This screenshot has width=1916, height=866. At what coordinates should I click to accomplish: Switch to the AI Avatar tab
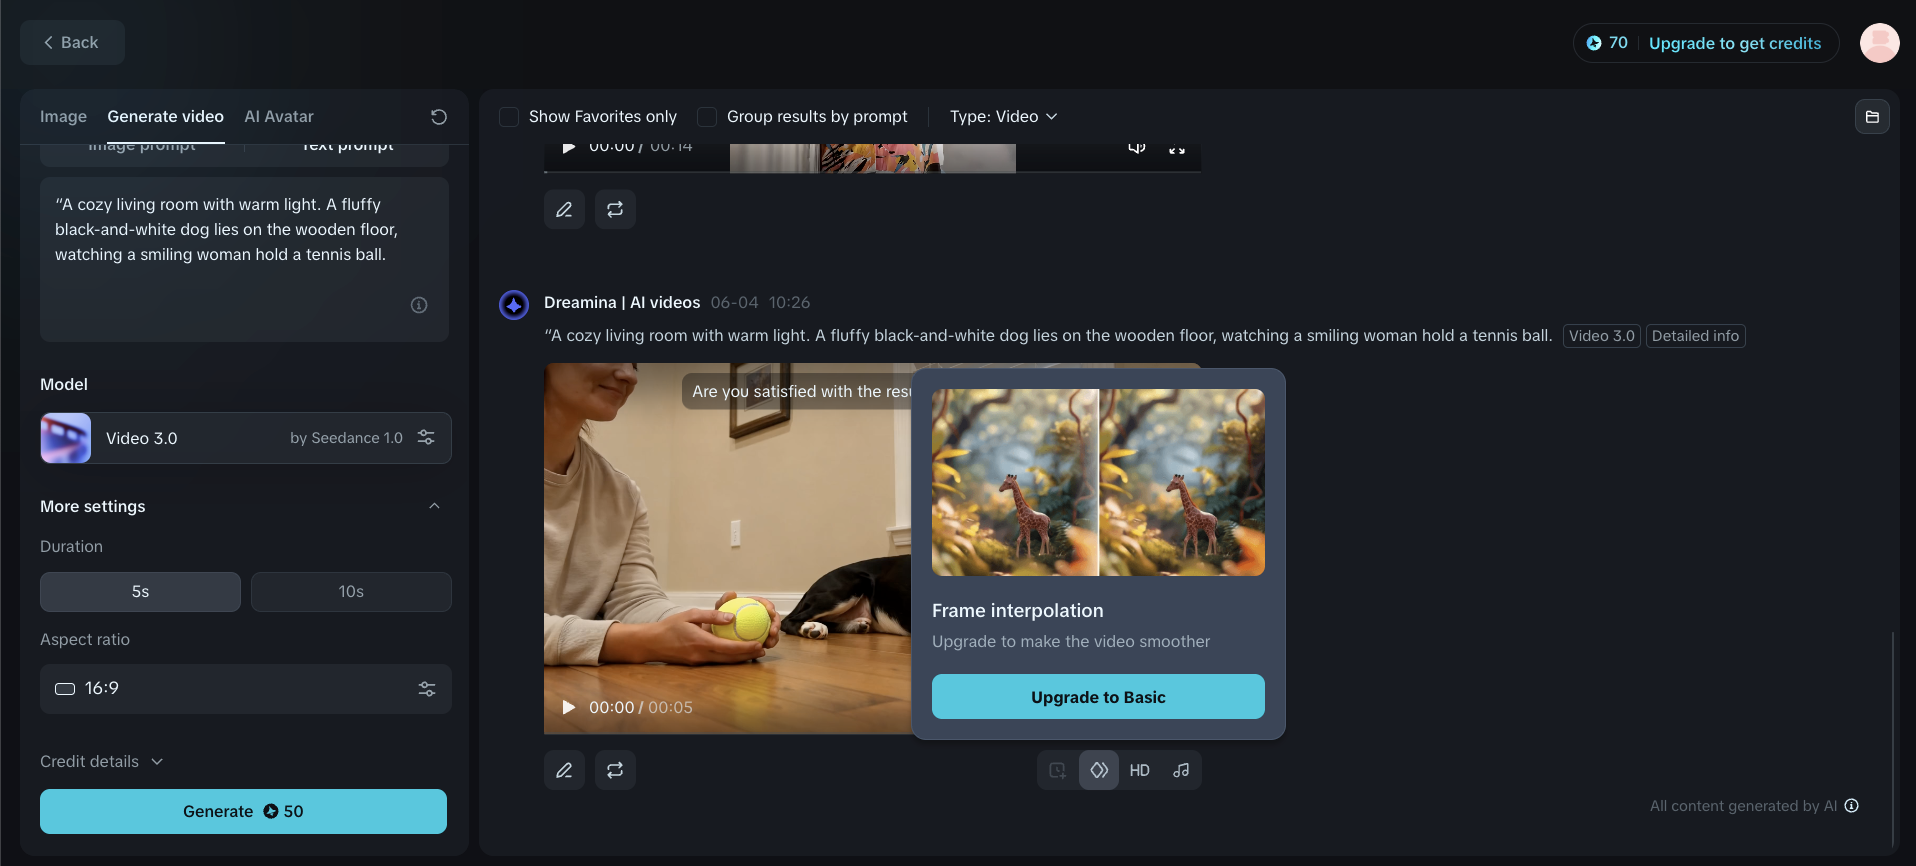(279, 117)
